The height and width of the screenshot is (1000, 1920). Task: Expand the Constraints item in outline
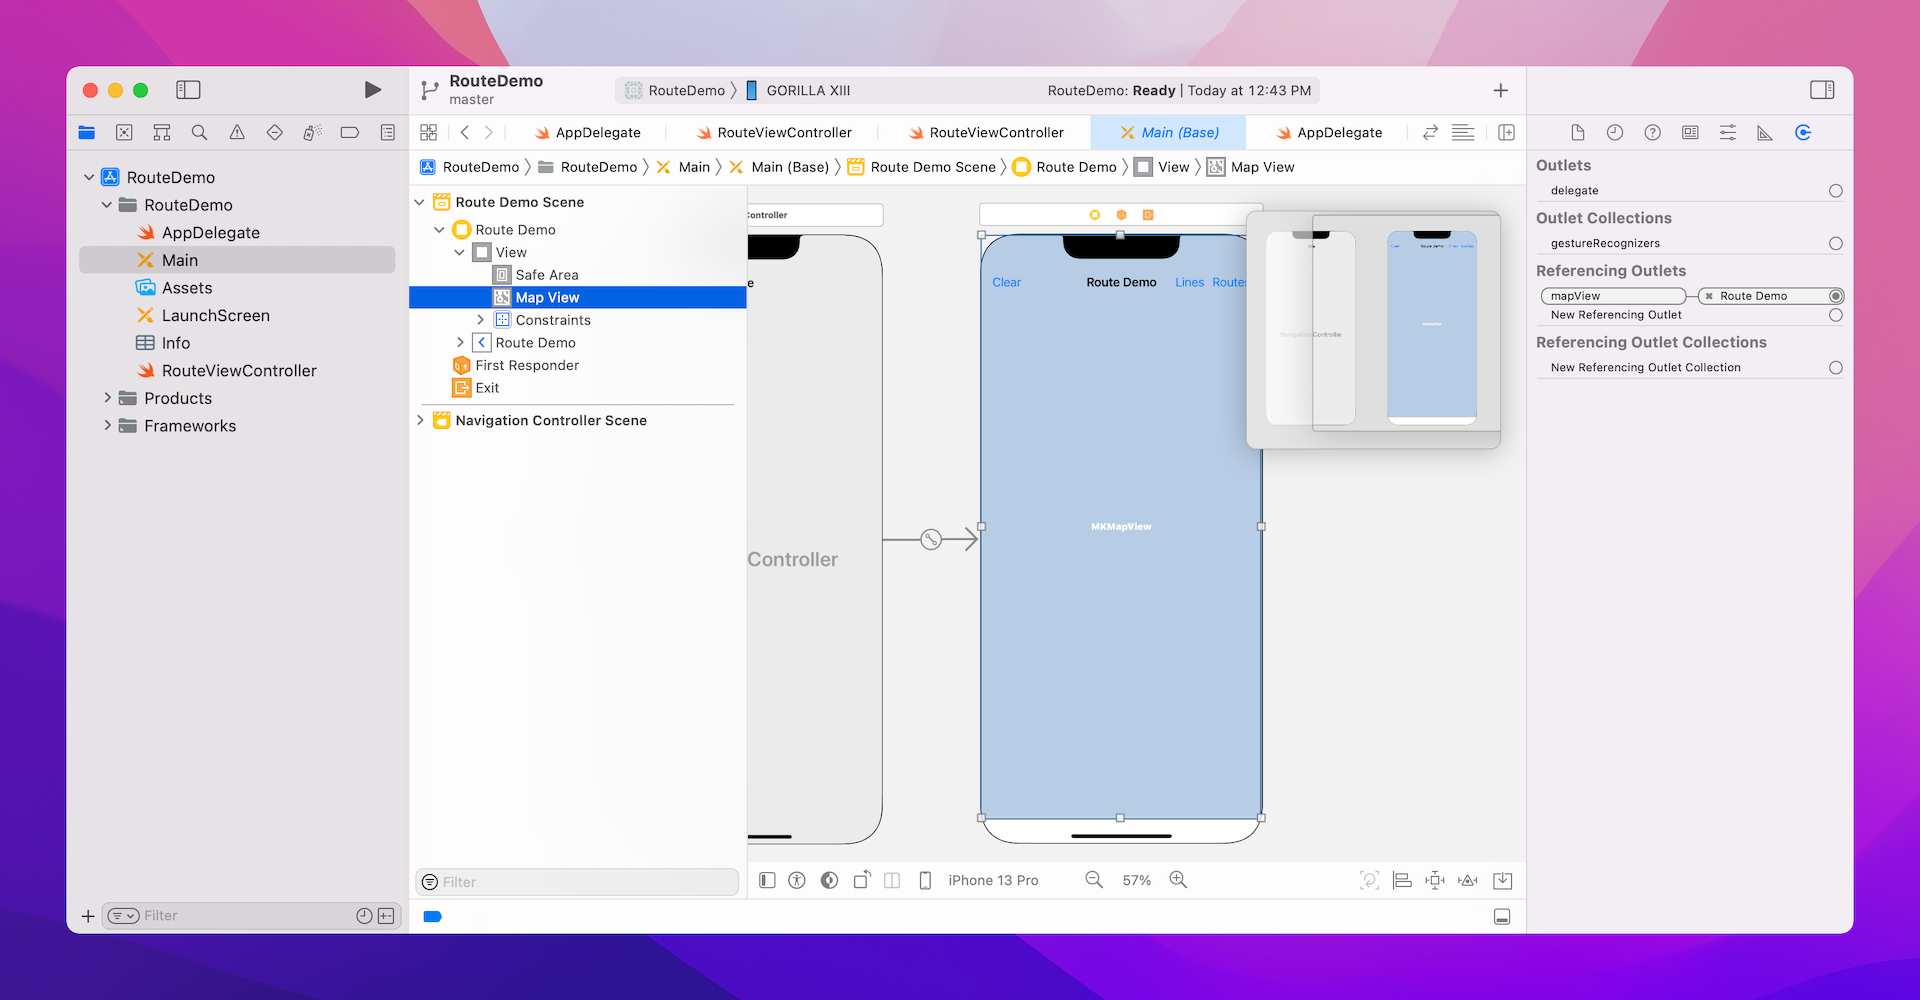point(480,320)
